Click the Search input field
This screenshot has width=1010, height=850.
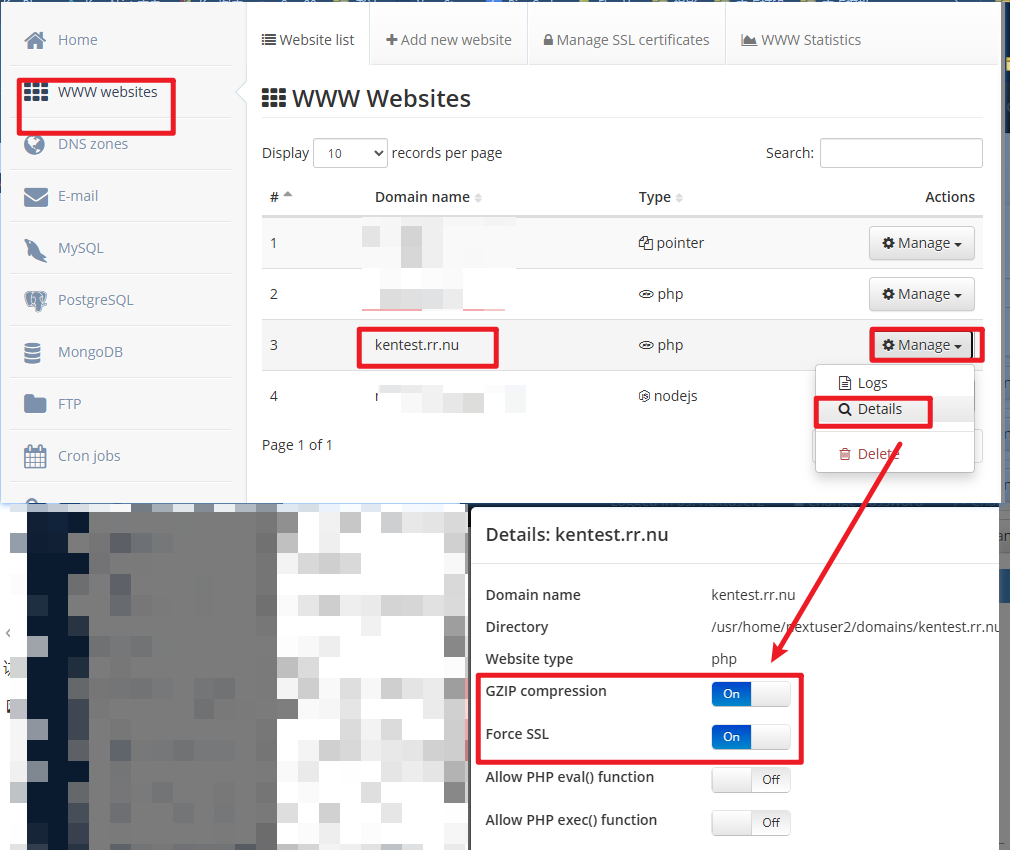click(900, 153)
